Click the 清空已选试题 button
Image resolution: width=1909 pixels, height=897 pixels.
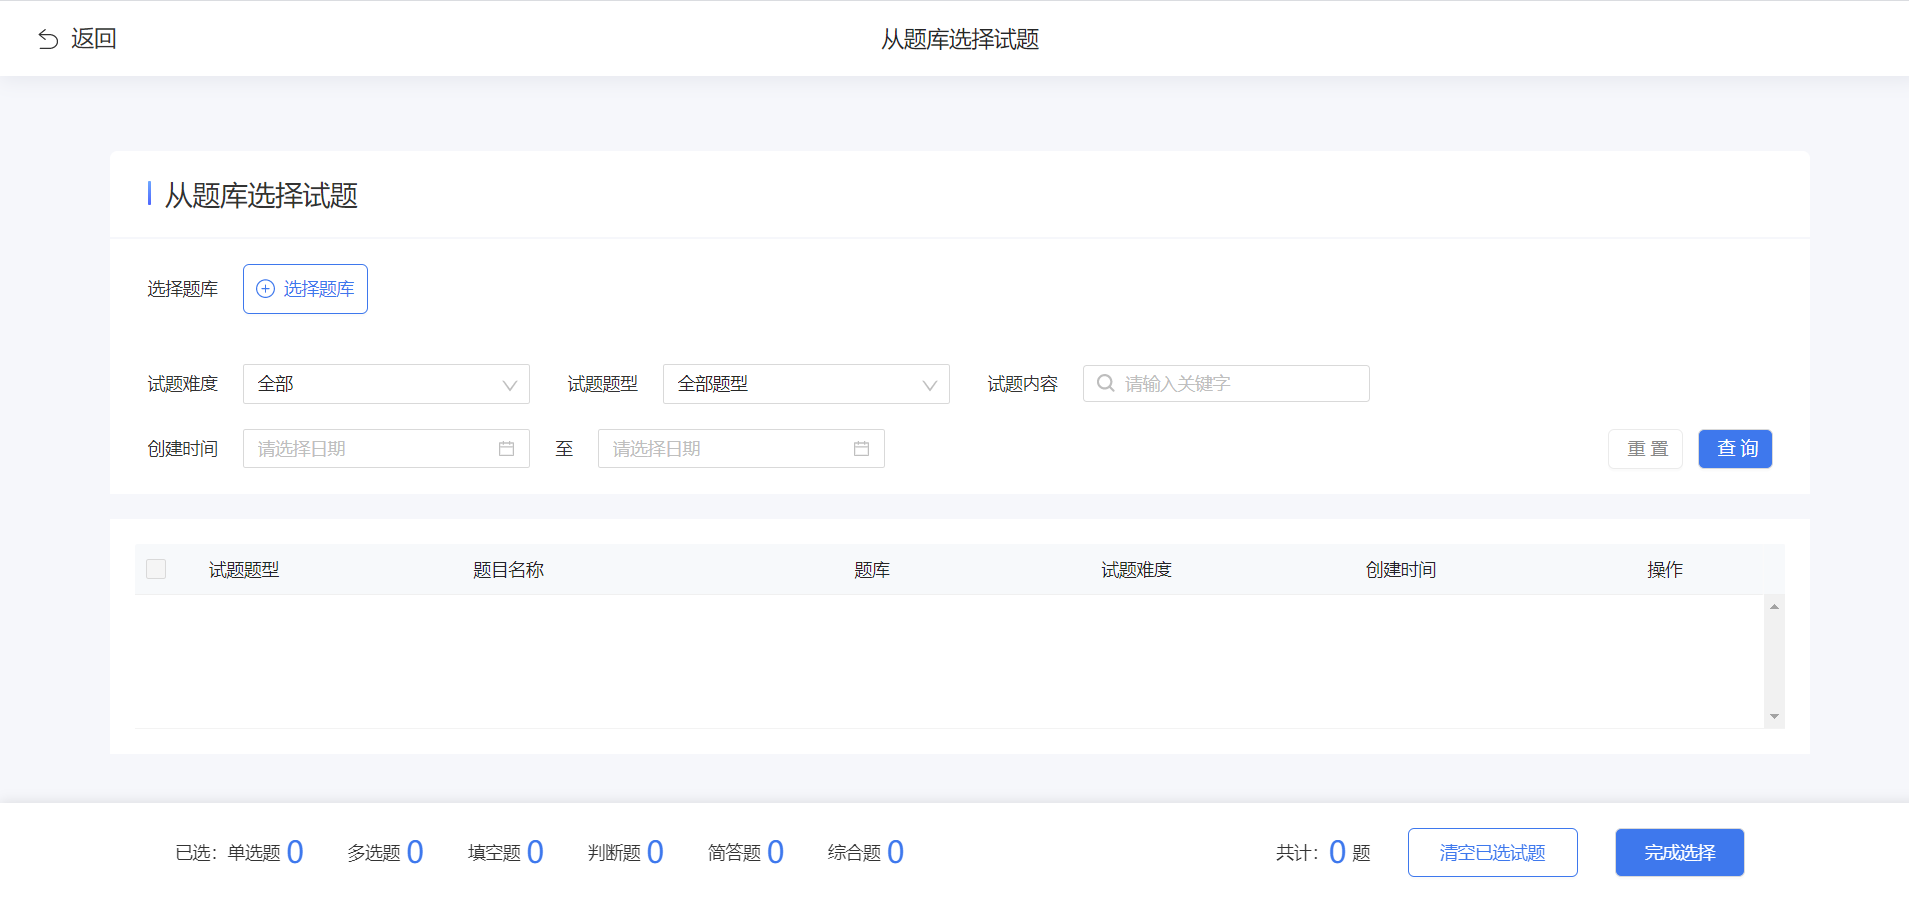[1493, 853]
